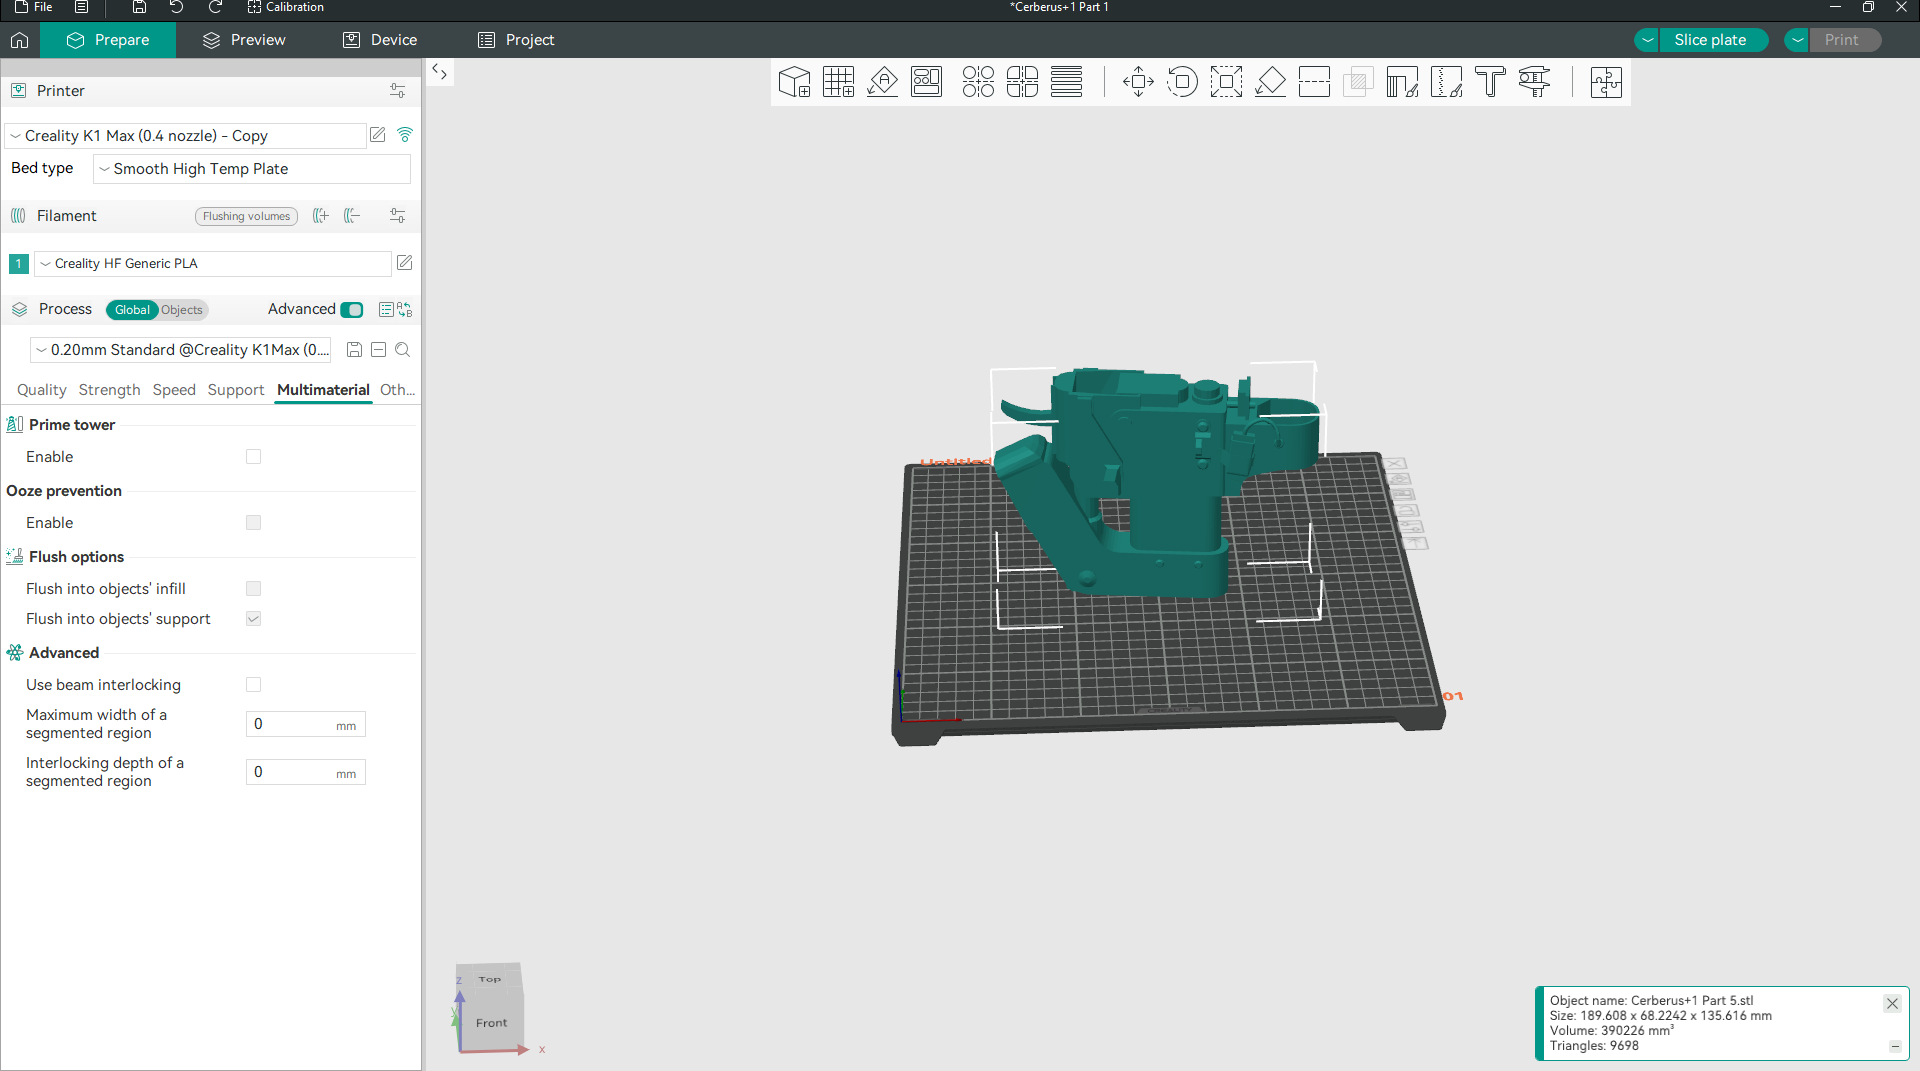Click the add filament icon
Screen dimensions: 1920x1071
pos(321,216)
